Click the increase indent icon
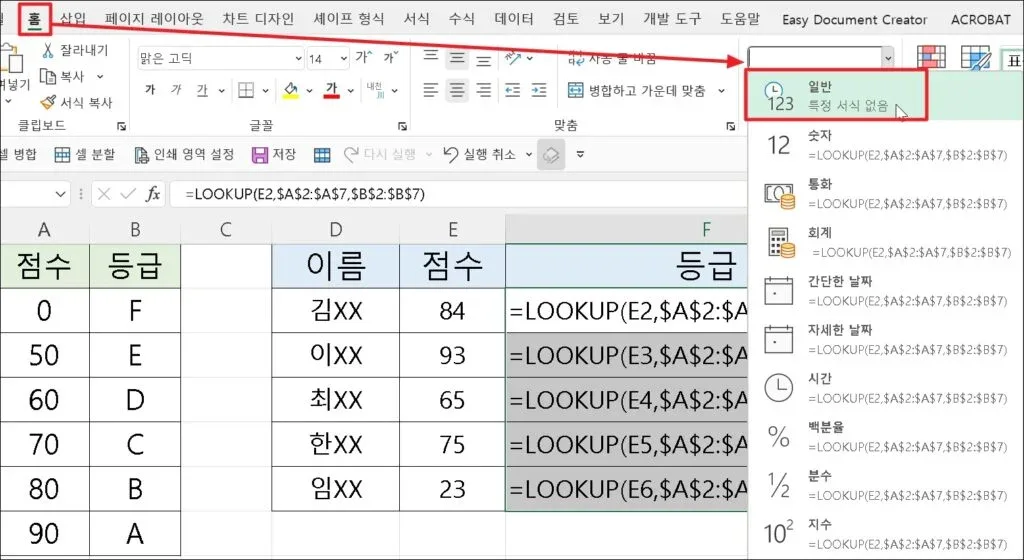The width and height of the screenshot is (1024, 560). pyautogui.click(x=539, y=90)
